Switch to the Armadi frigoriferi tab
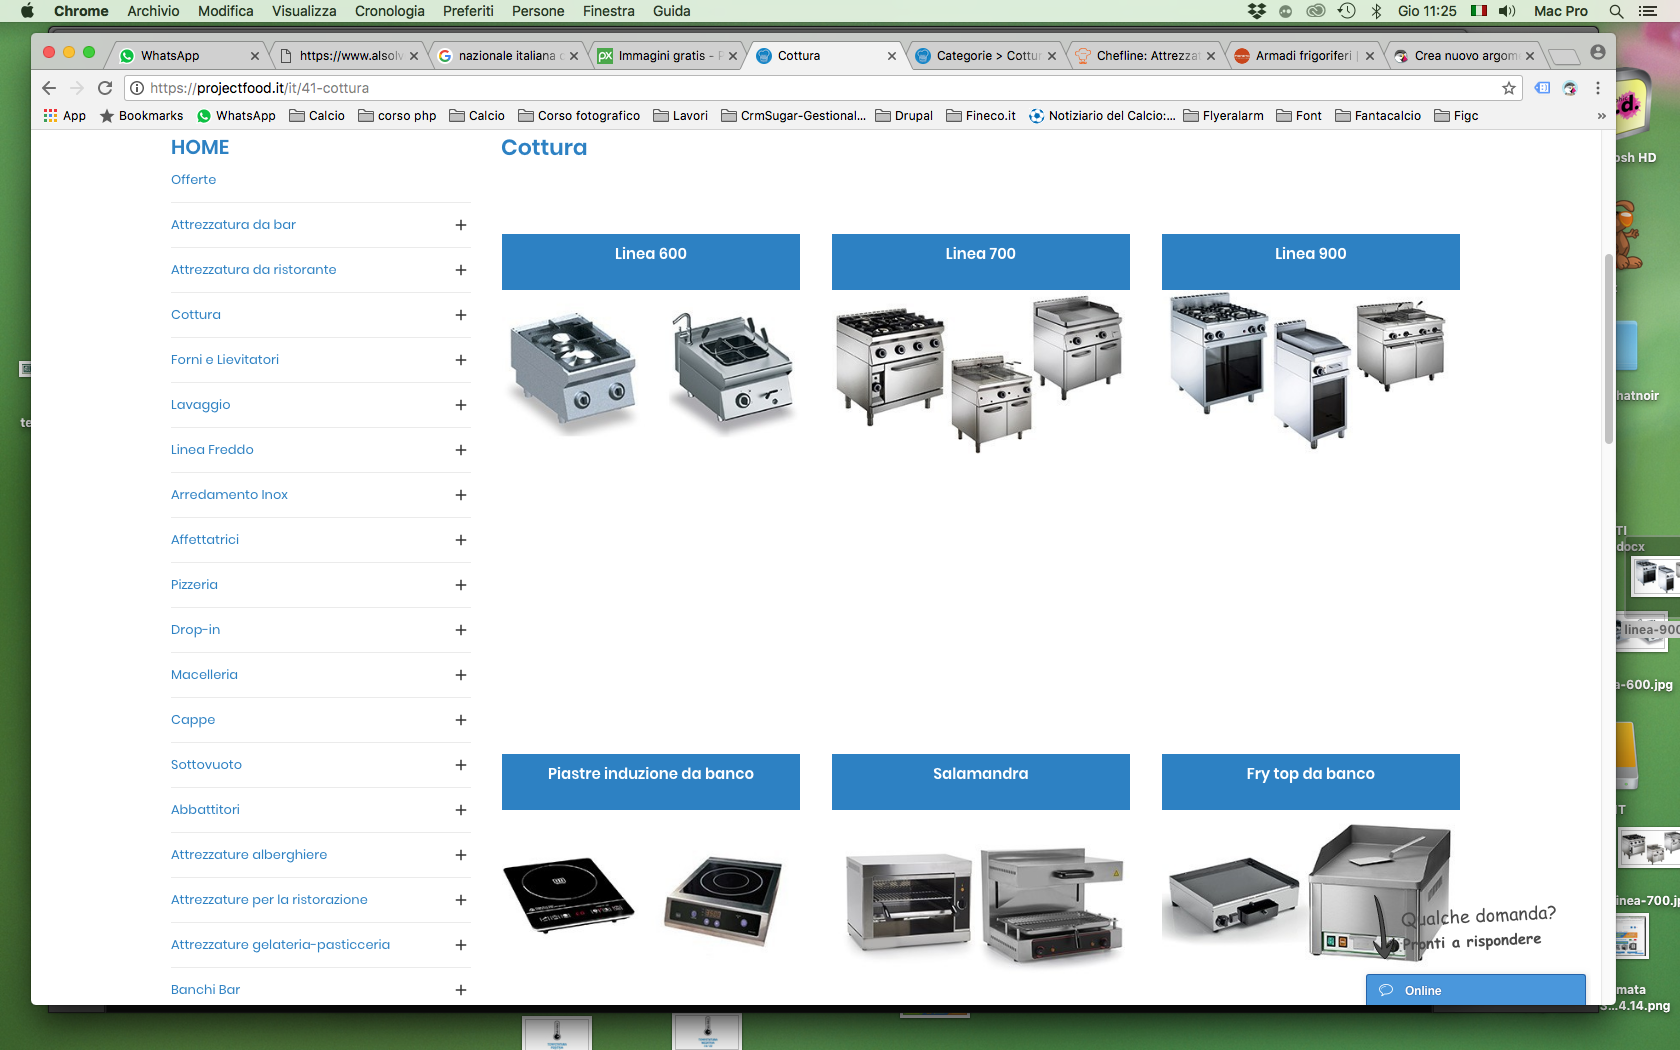Screen dimensions: 1680x1050 (1304, 56)
